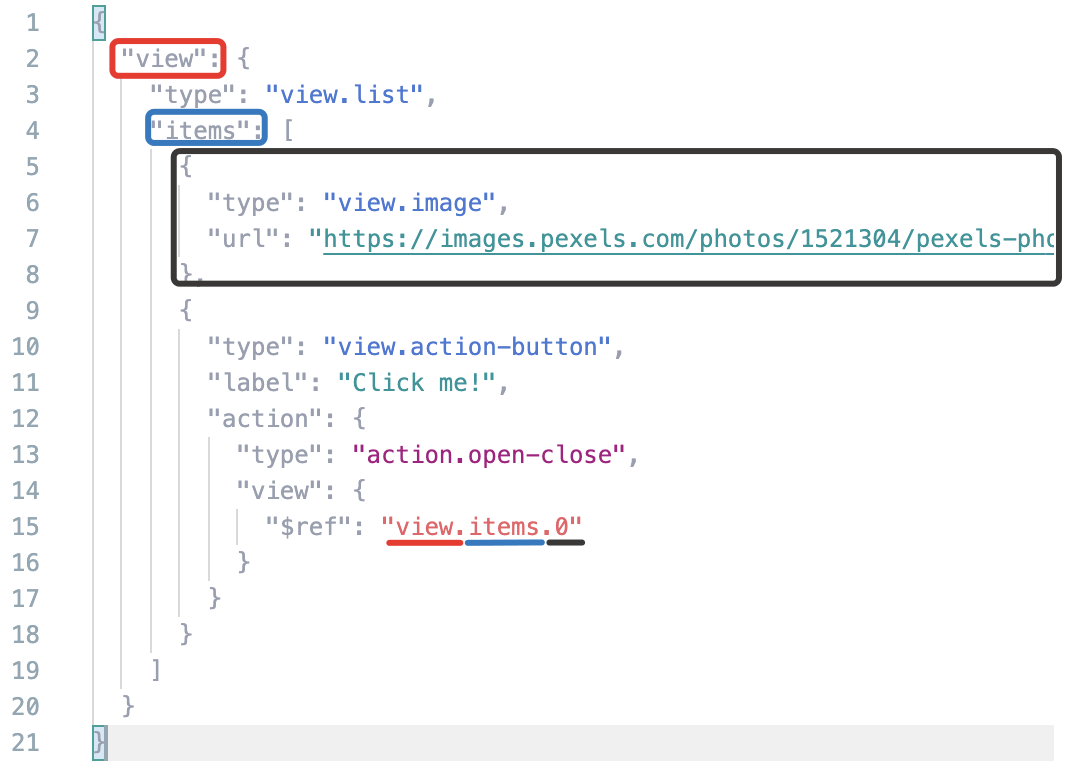Open the images.pexels.com URL link
The height and width of the screenshot is (765, 1065).
point(688,239)
